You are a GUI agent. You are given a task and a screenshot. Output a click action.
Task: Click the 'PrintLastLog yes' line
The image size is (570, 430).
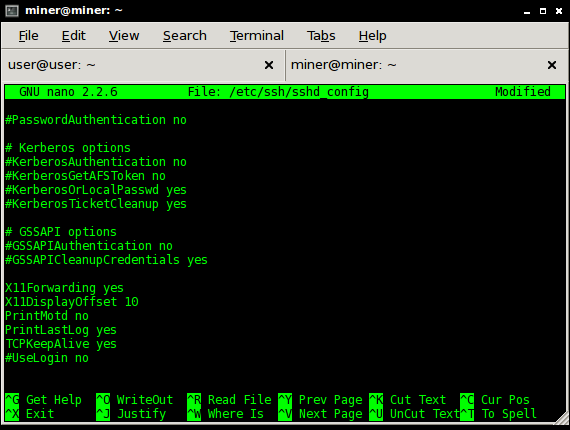61,330
